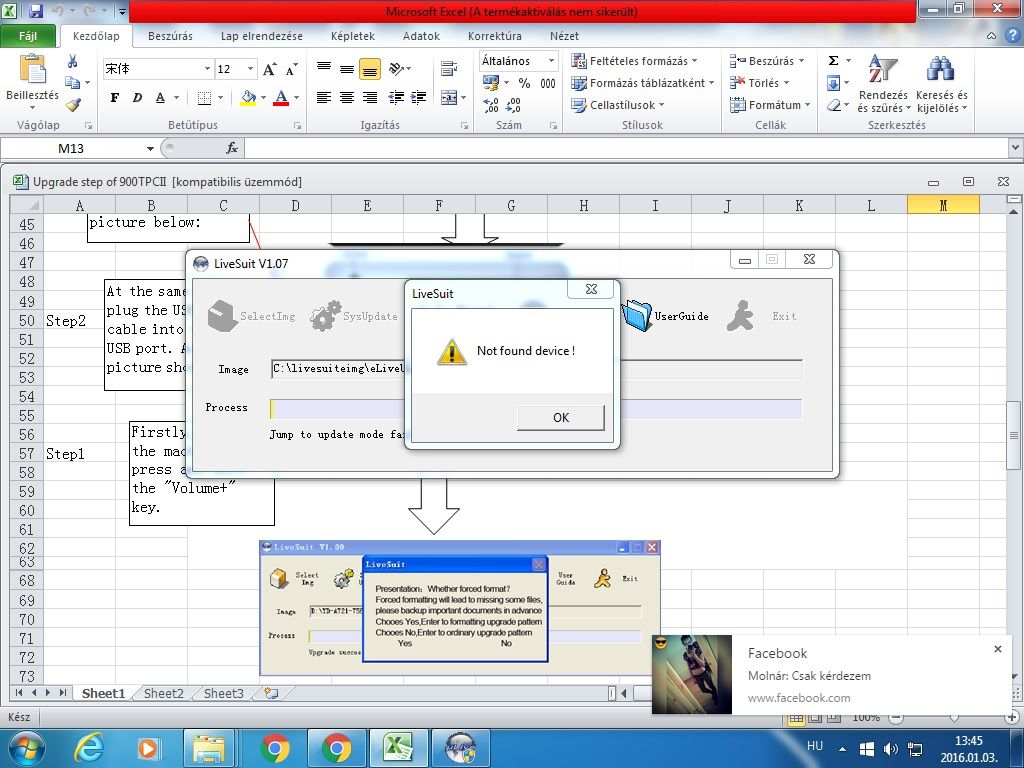
Task: Align text right
Action: [x=370, y=98]
